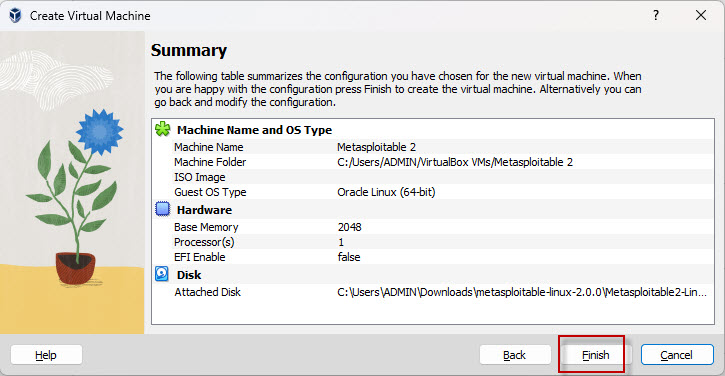The width and height of the screenshot is (725, 376).
Task: Select the Machine Name and OS Type header
Action: tap(254, 130)
